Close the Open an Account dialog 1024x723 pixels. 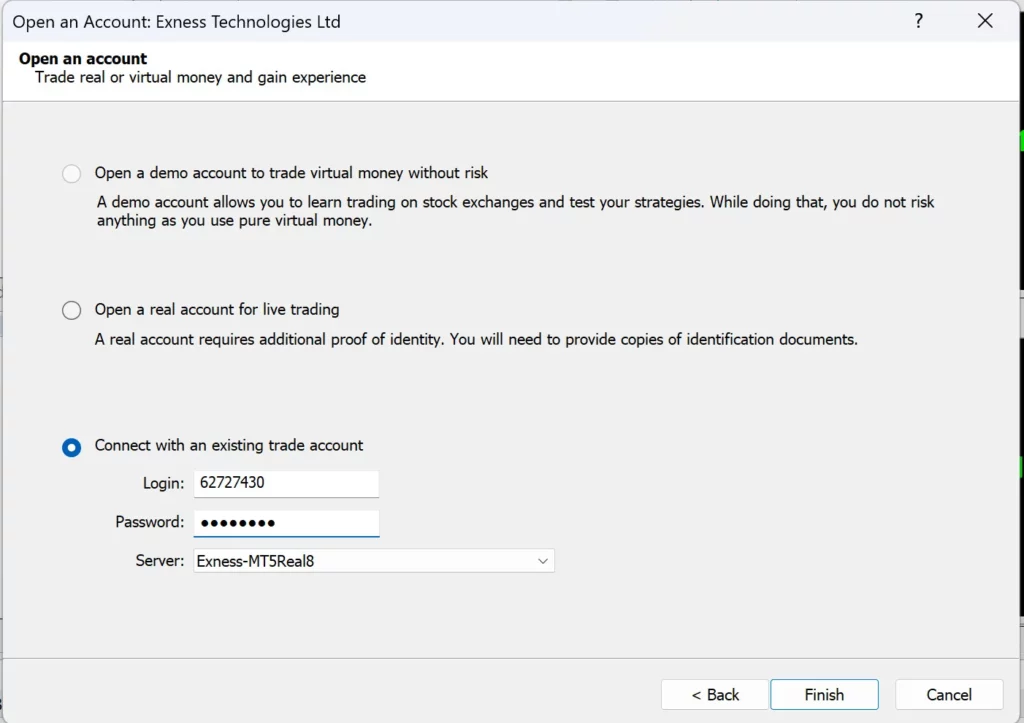[x=985, y=21]
